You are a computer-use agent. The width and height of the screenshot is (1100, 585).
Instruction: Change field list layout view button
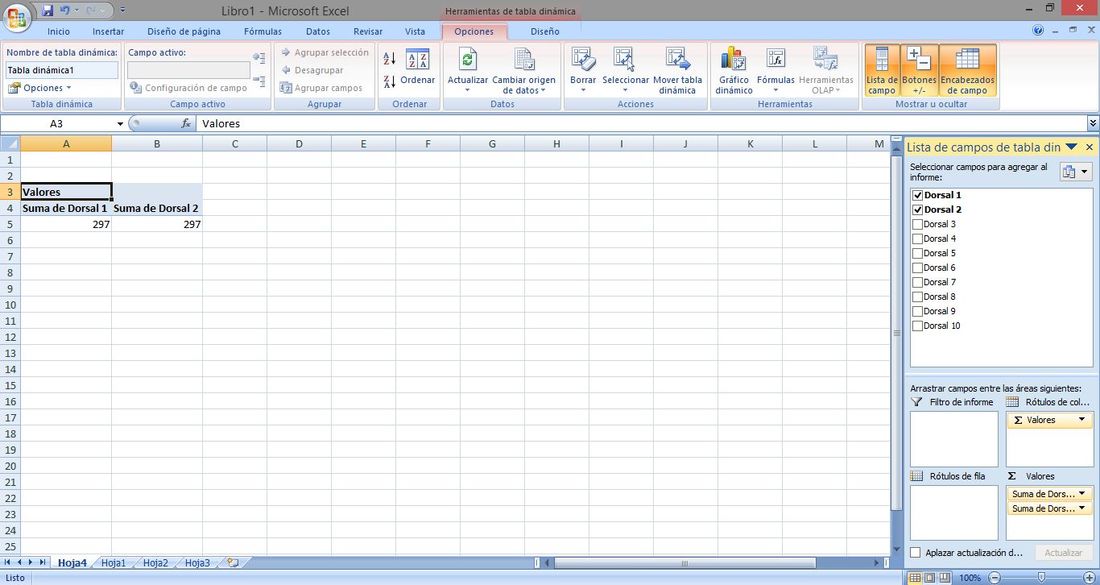pyautogui.click(x=1075, y=172)
